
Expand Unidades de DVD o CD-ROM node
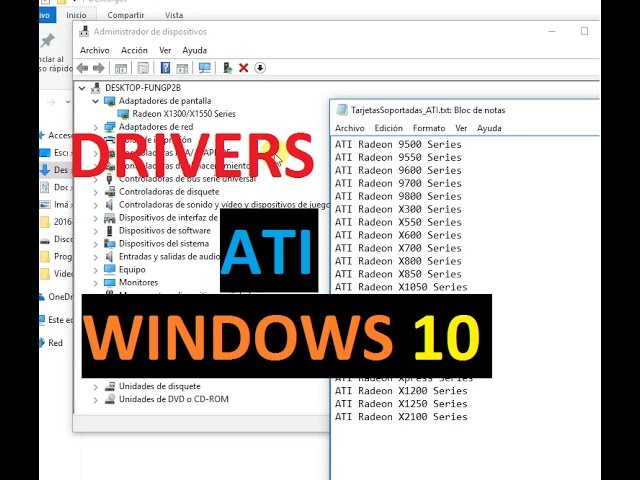pos(97,399)
